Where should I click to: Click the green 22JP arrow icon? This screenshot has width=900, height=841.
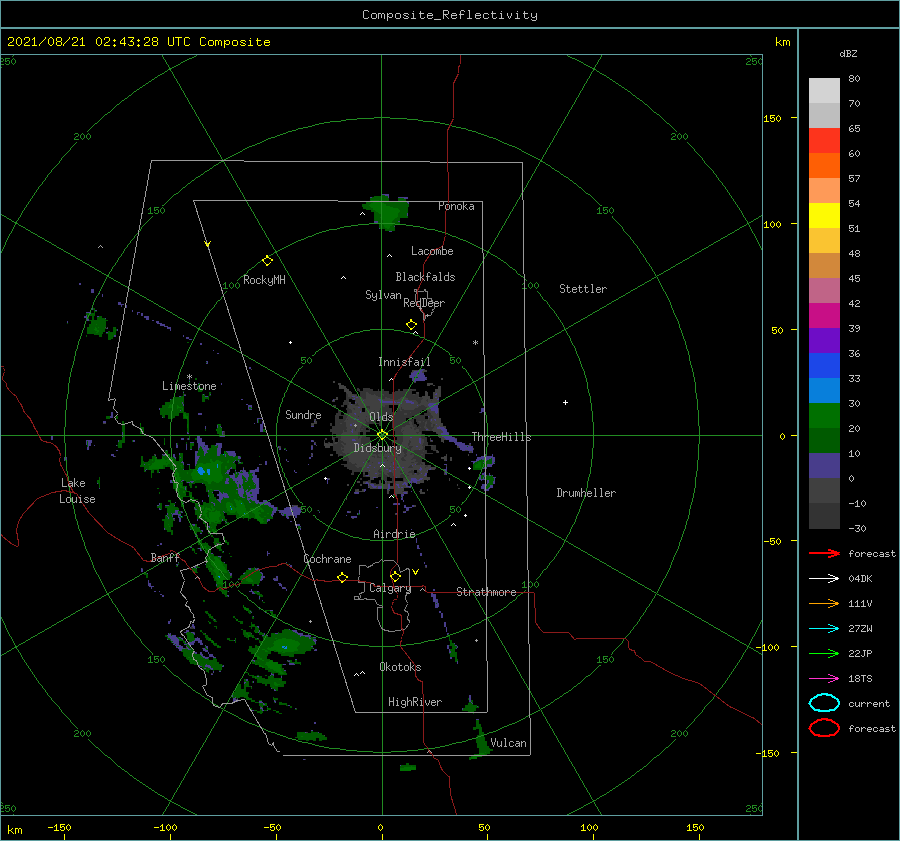coord(824,653)
